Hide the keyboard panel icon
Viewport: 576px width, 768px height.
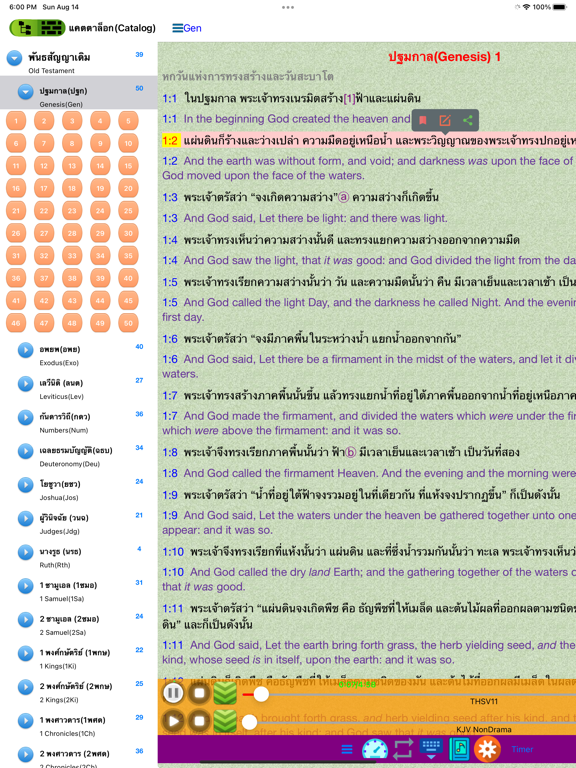click(x=431, y=749)
